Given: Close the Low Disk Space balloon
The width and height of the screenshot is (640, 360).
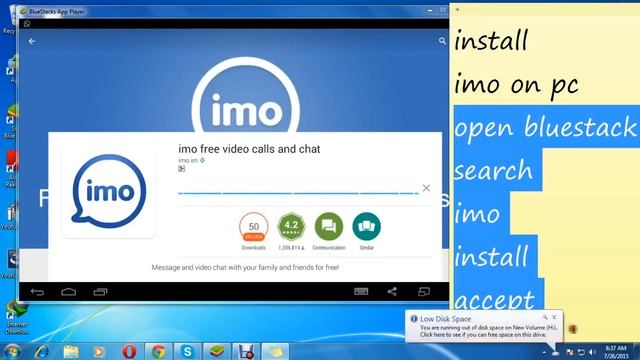Looking at the screenshot, I should (x=554, y=317).
